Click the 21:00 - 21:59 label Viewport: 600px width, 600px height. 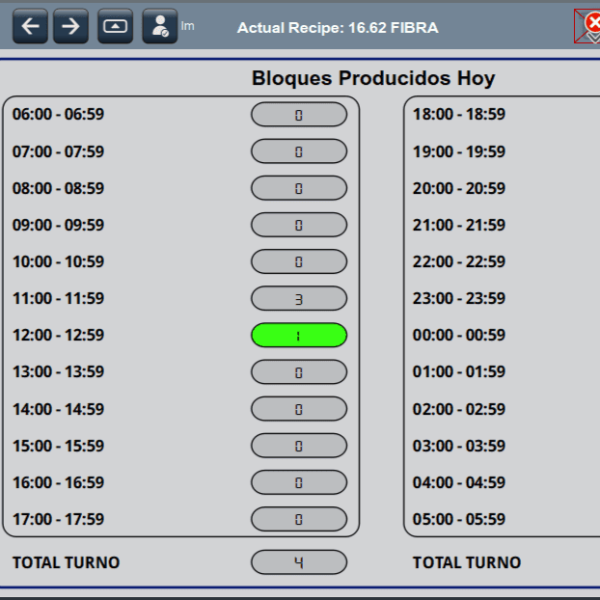point(459,225)
